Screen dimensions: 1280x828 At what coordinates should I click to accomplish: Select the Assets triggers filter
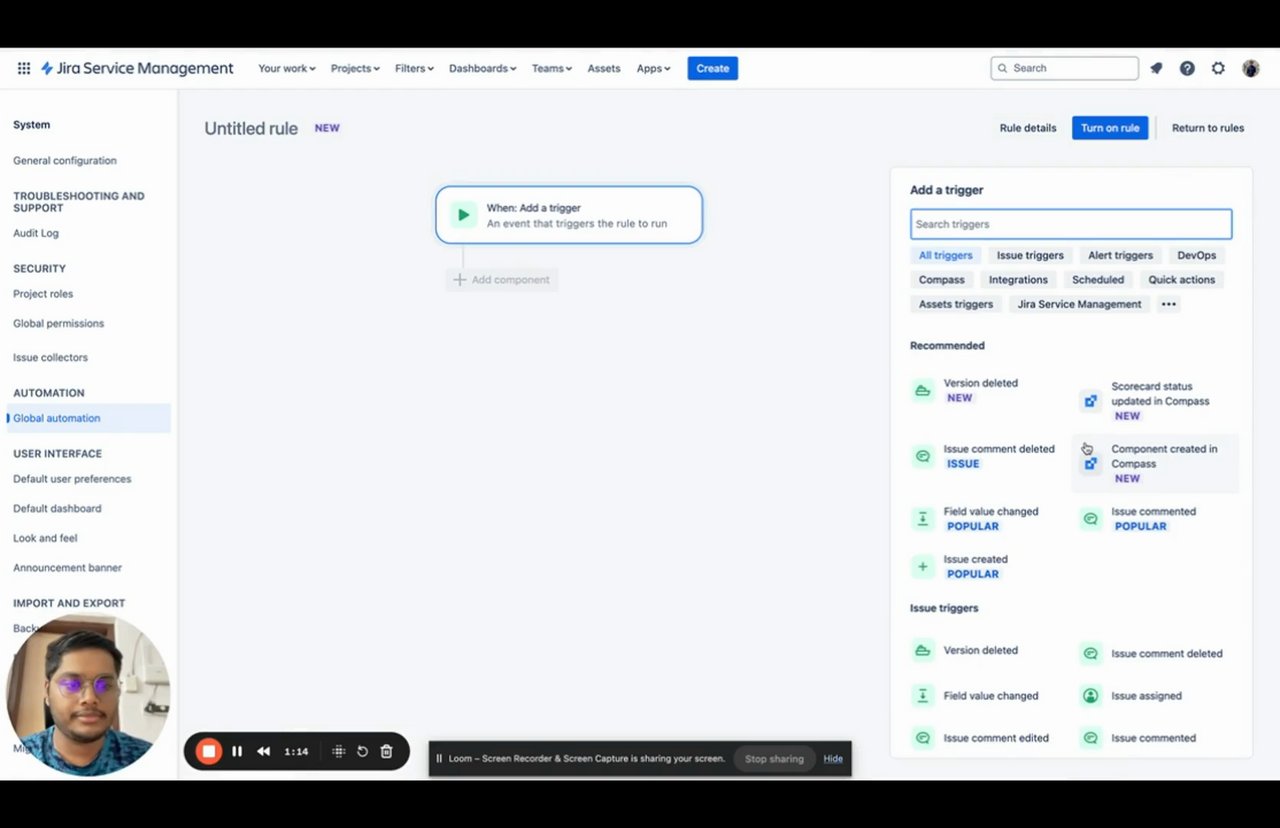coord(956,304)
